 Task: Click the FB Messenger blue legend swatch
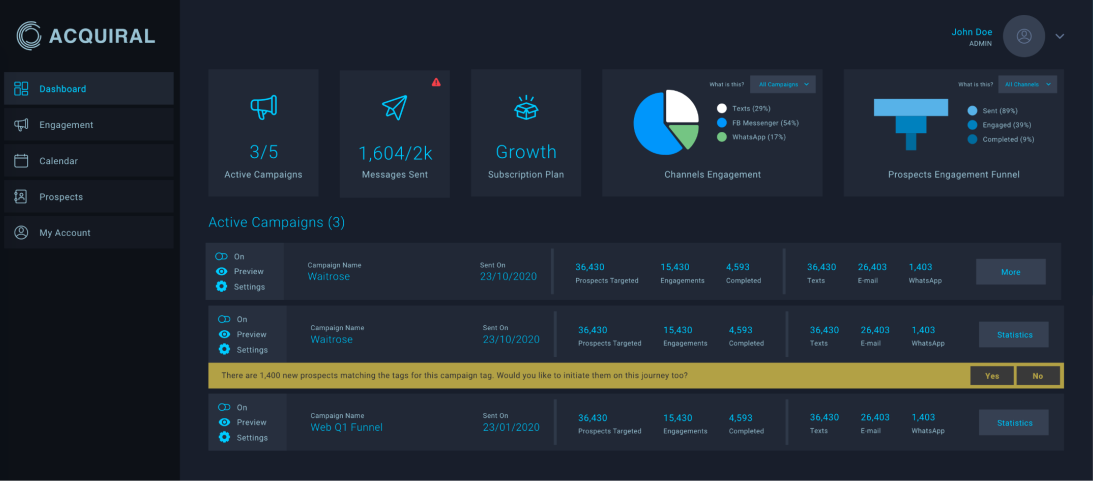tap(722, 123)
